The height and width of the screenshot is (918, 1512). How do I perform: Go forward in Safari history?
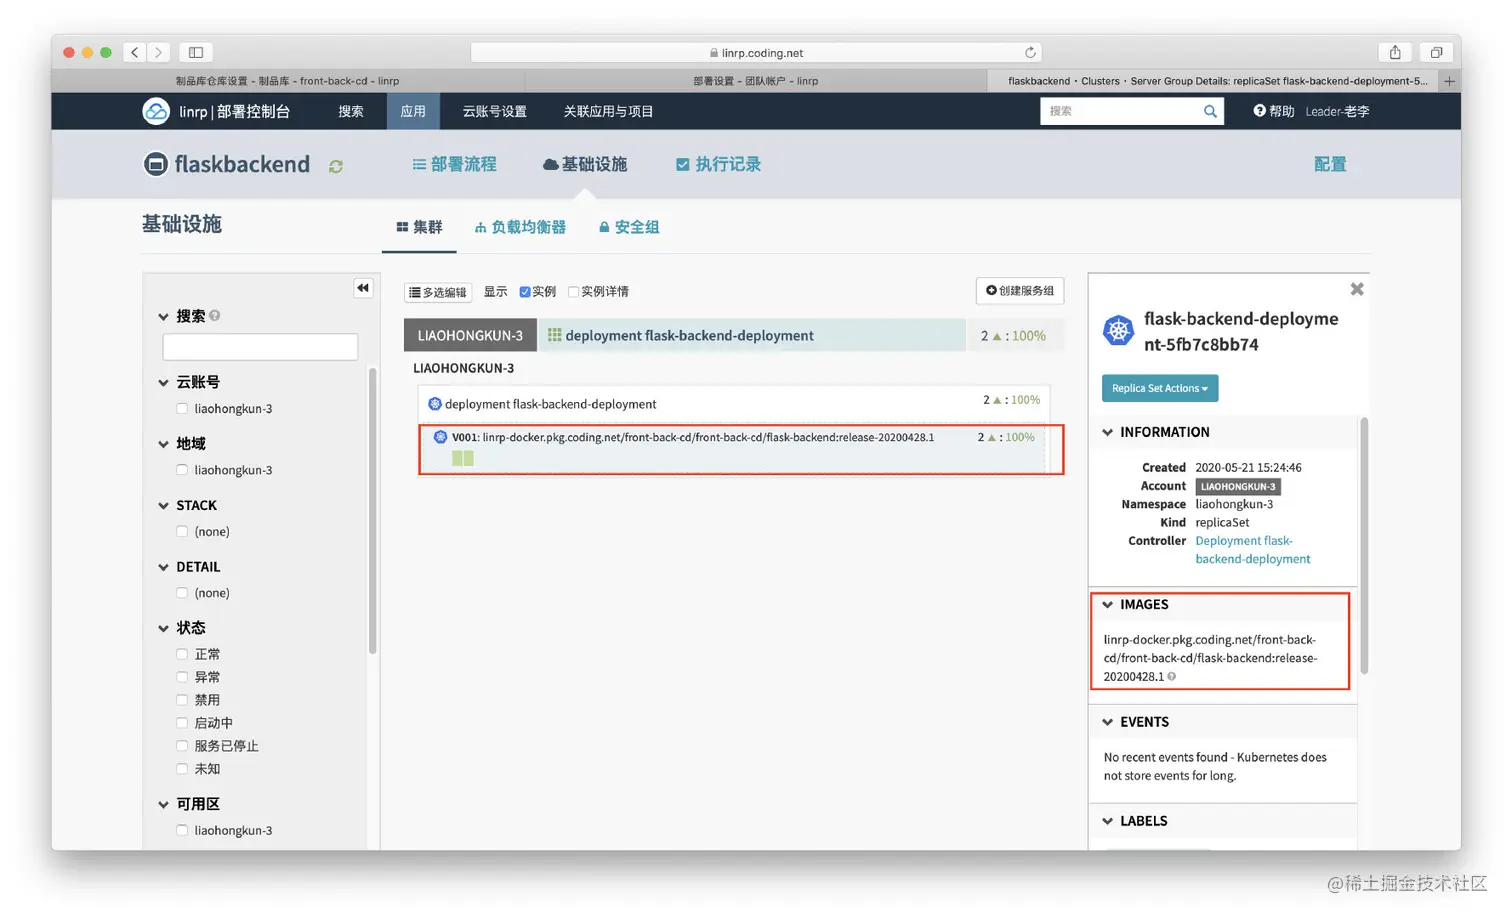[x=158, y=52]
